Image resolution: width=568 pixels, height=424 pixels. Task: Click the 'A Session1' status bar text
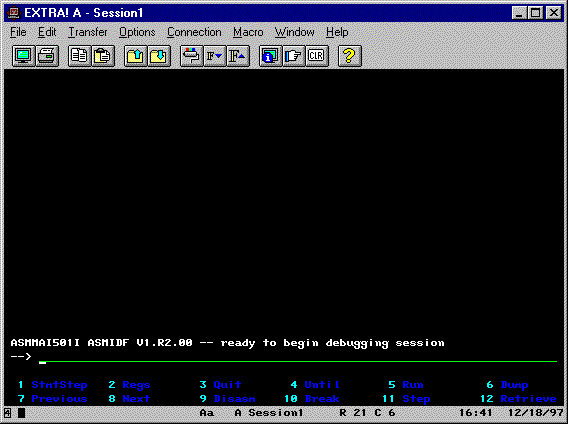[269, 413]
